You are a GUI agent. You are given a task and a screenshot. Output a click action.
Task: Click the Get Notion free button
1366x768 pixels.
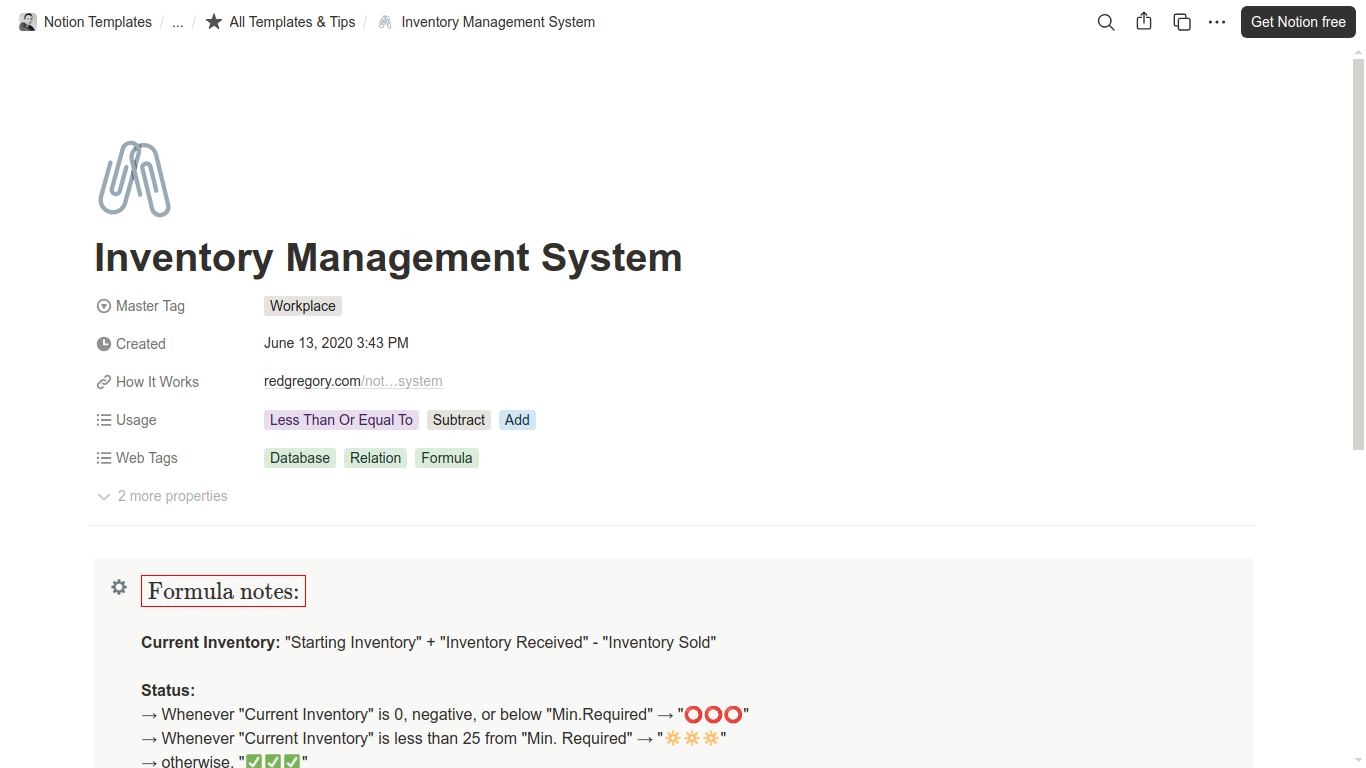(1298, 22)
